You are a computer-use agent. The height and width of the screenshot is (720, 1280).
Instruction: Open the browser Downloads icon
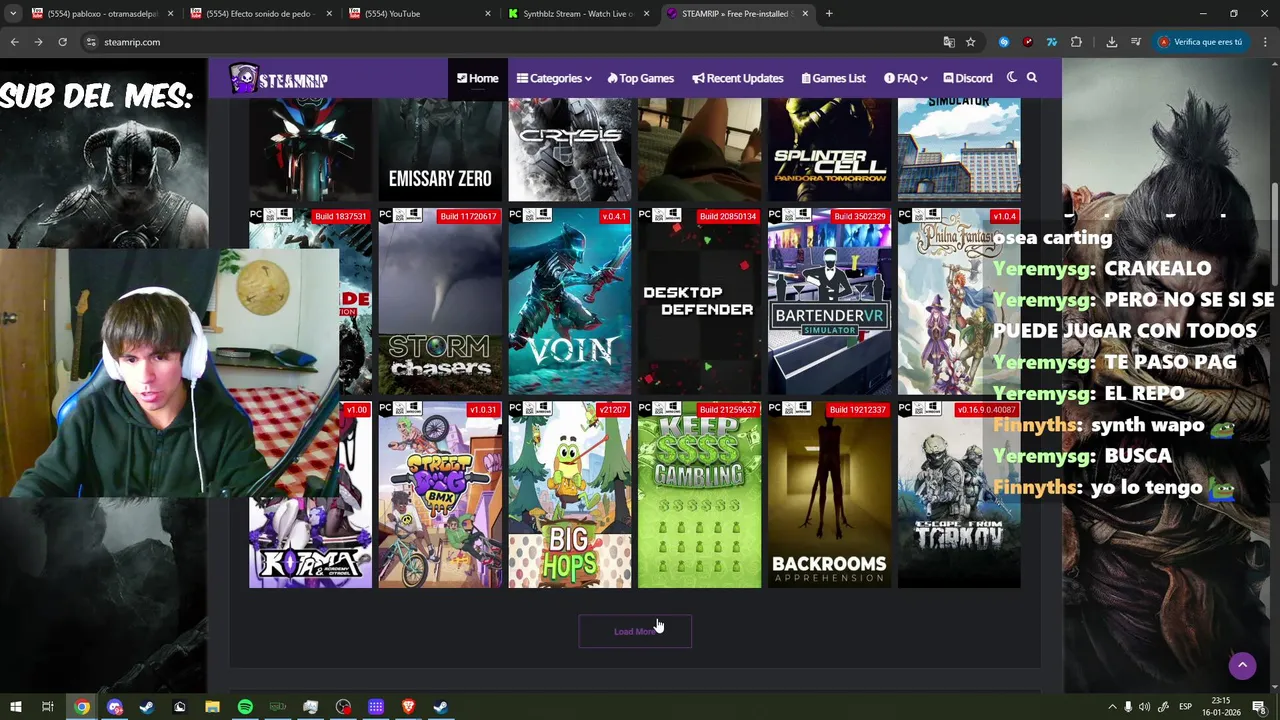[x=1112, y=42]
